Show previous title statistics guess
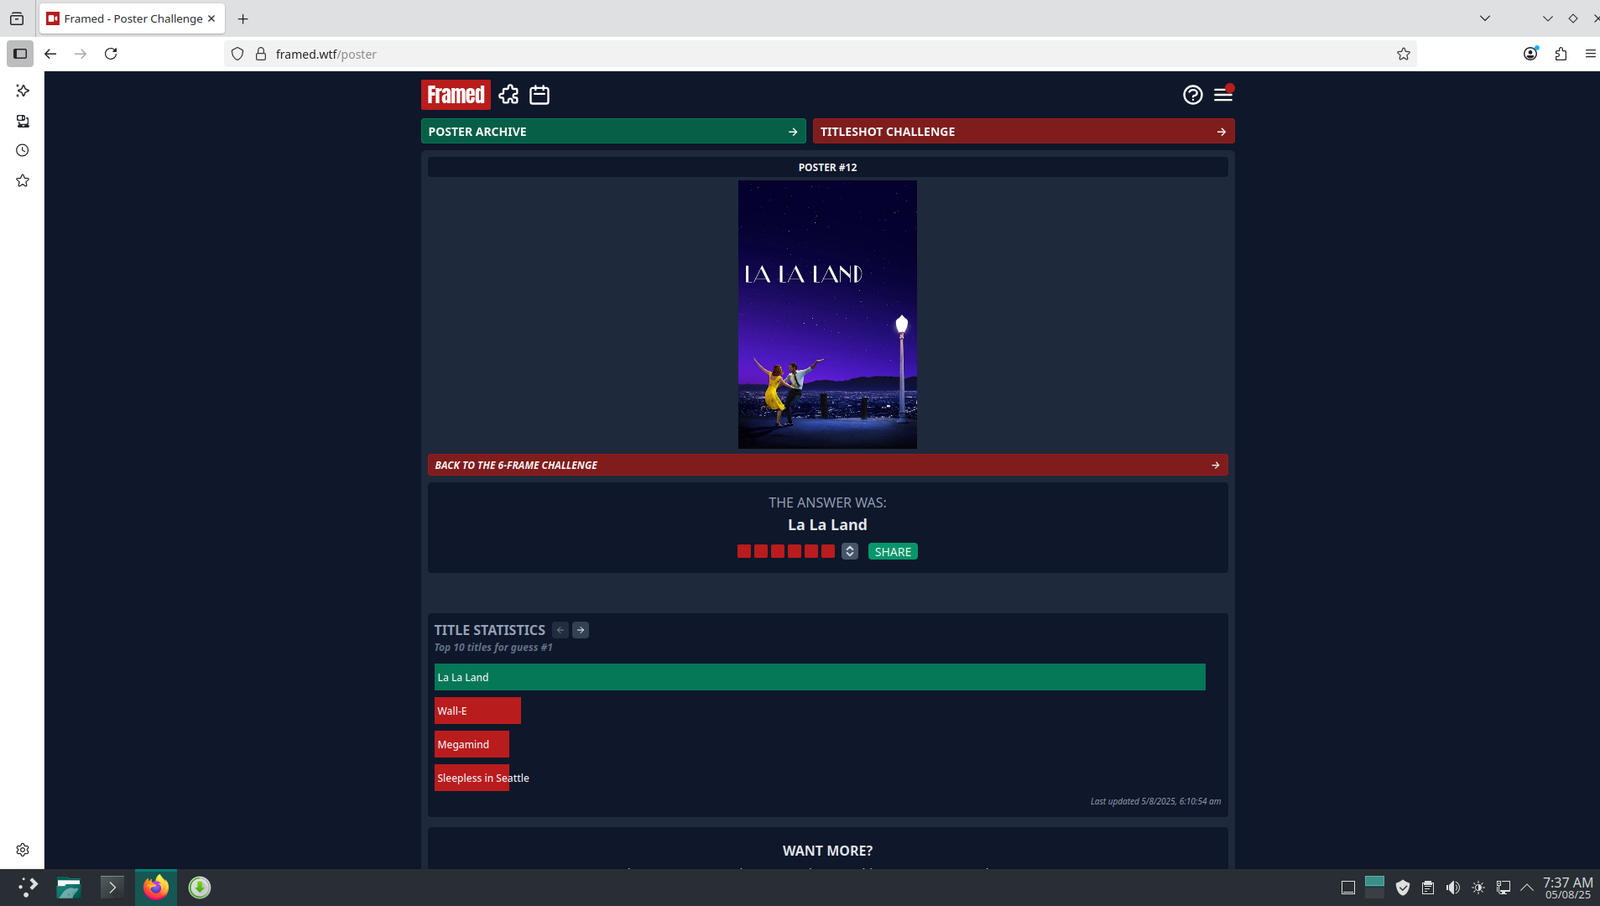The width and height of the screenshot is (1600, 906). 561,630
